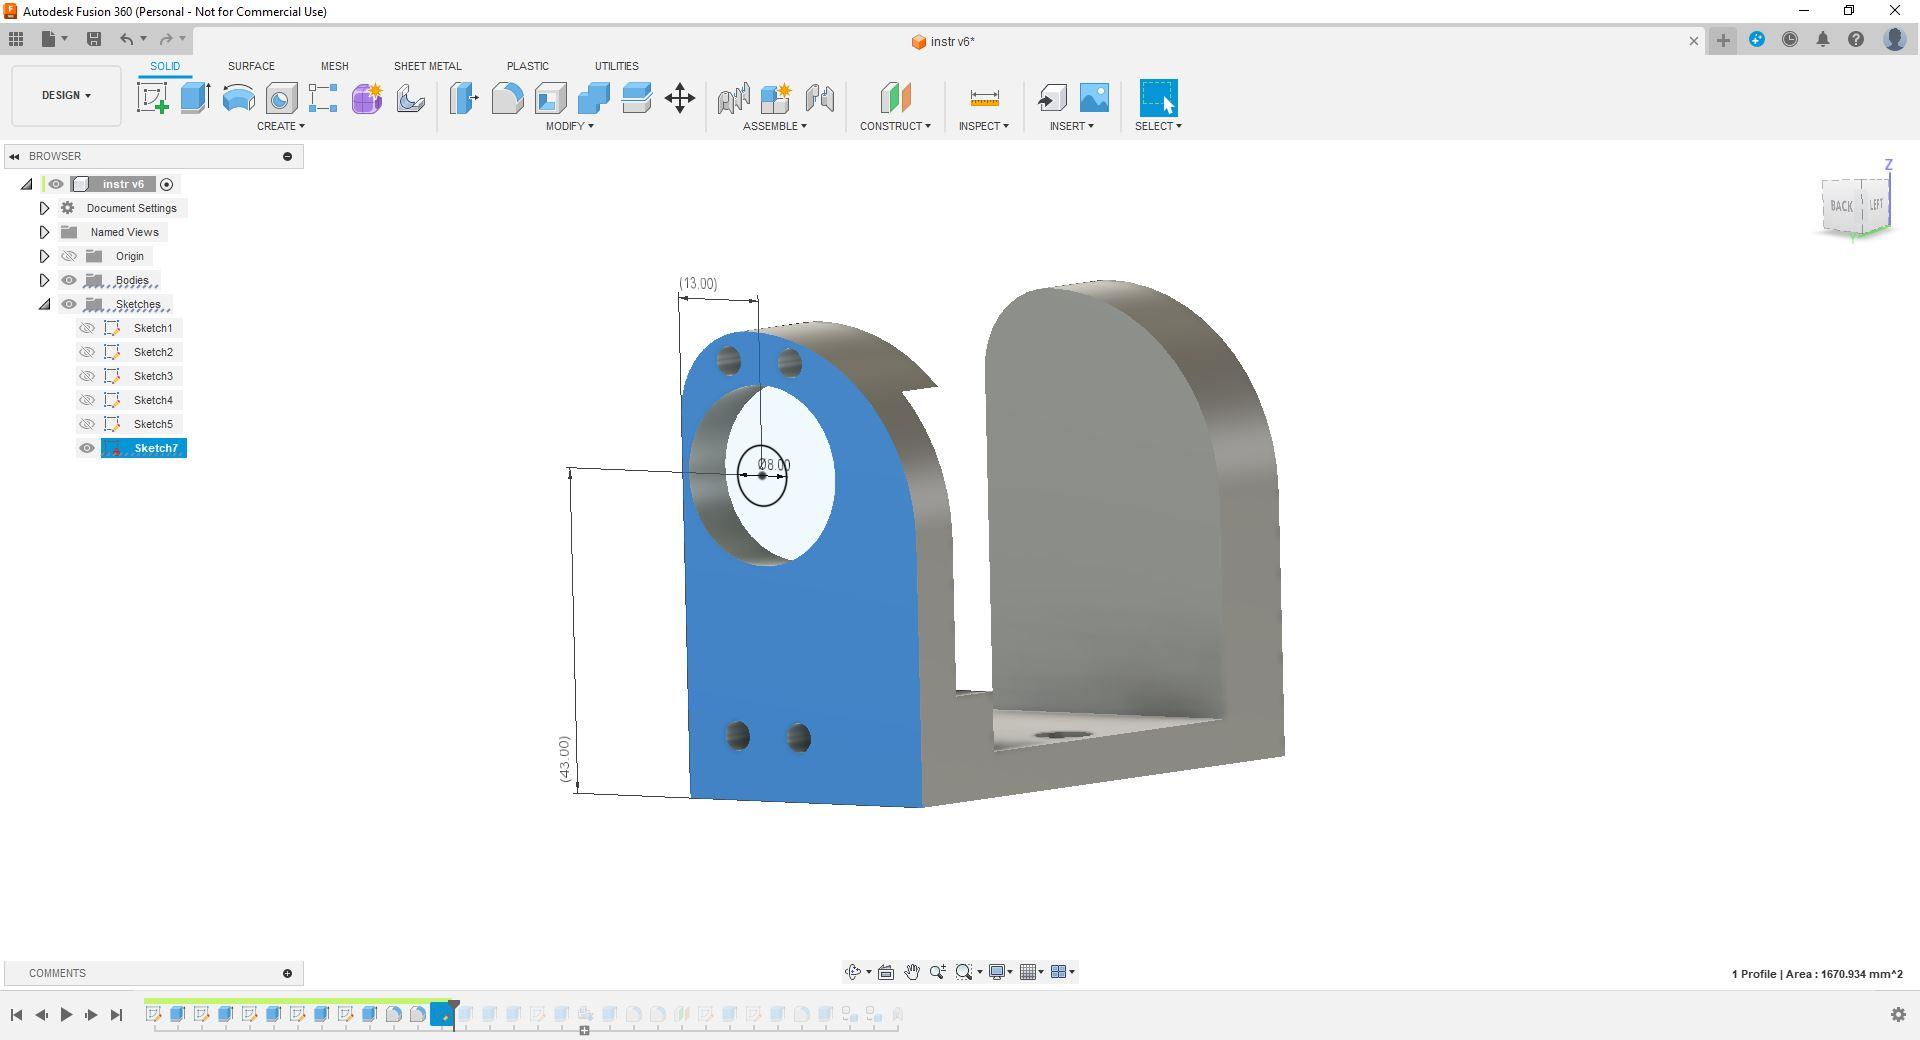Click the Offset Plane construct icon
Screen dimensions: 1920x1040
tap(895, 98)
